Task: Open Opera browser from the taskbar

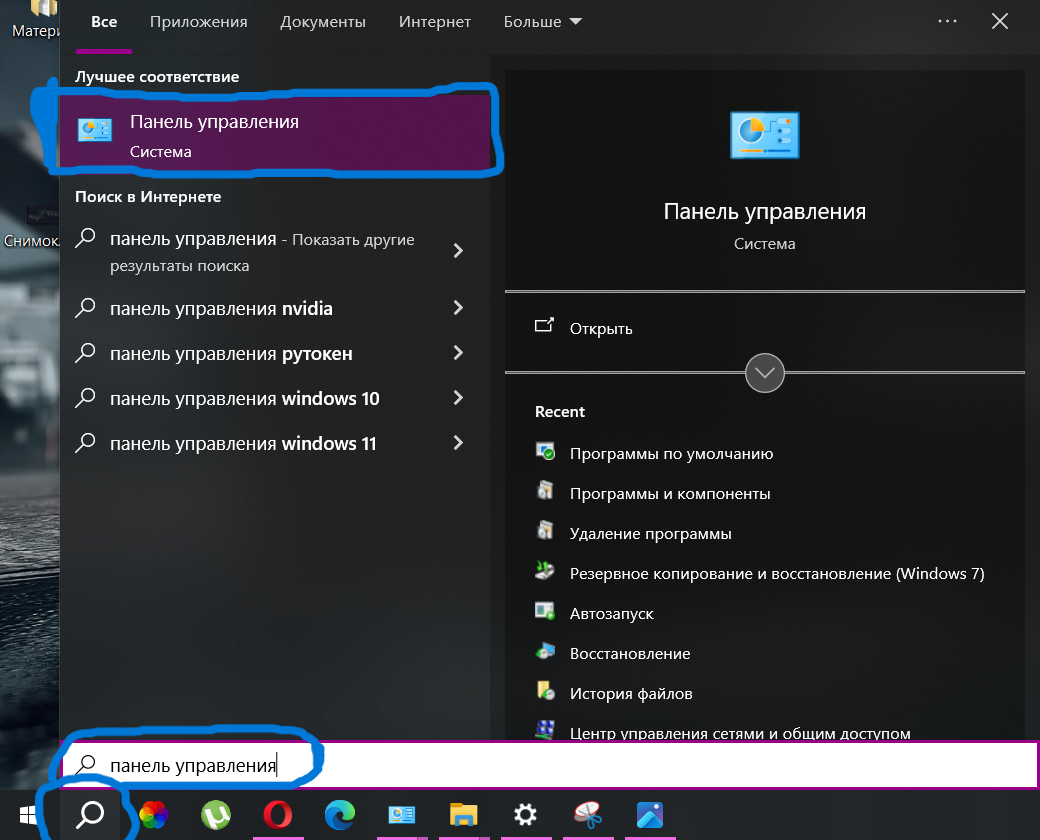Action: coord(278,815)
